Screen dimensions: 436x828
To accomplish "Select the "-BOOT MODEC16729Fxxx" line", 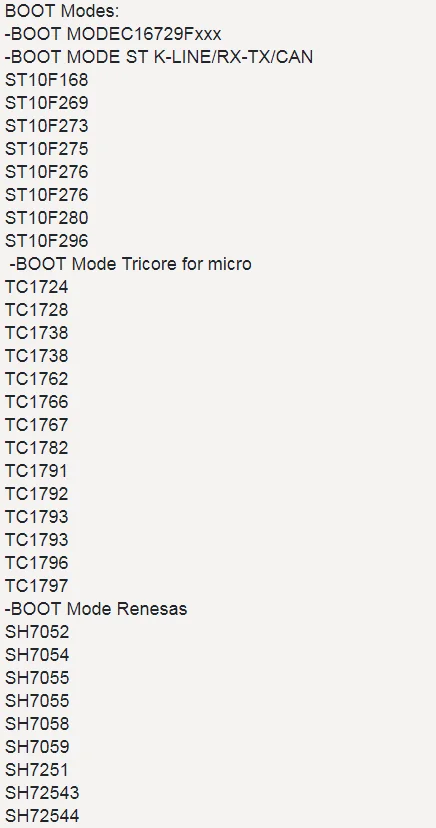I will click(113, 34).
